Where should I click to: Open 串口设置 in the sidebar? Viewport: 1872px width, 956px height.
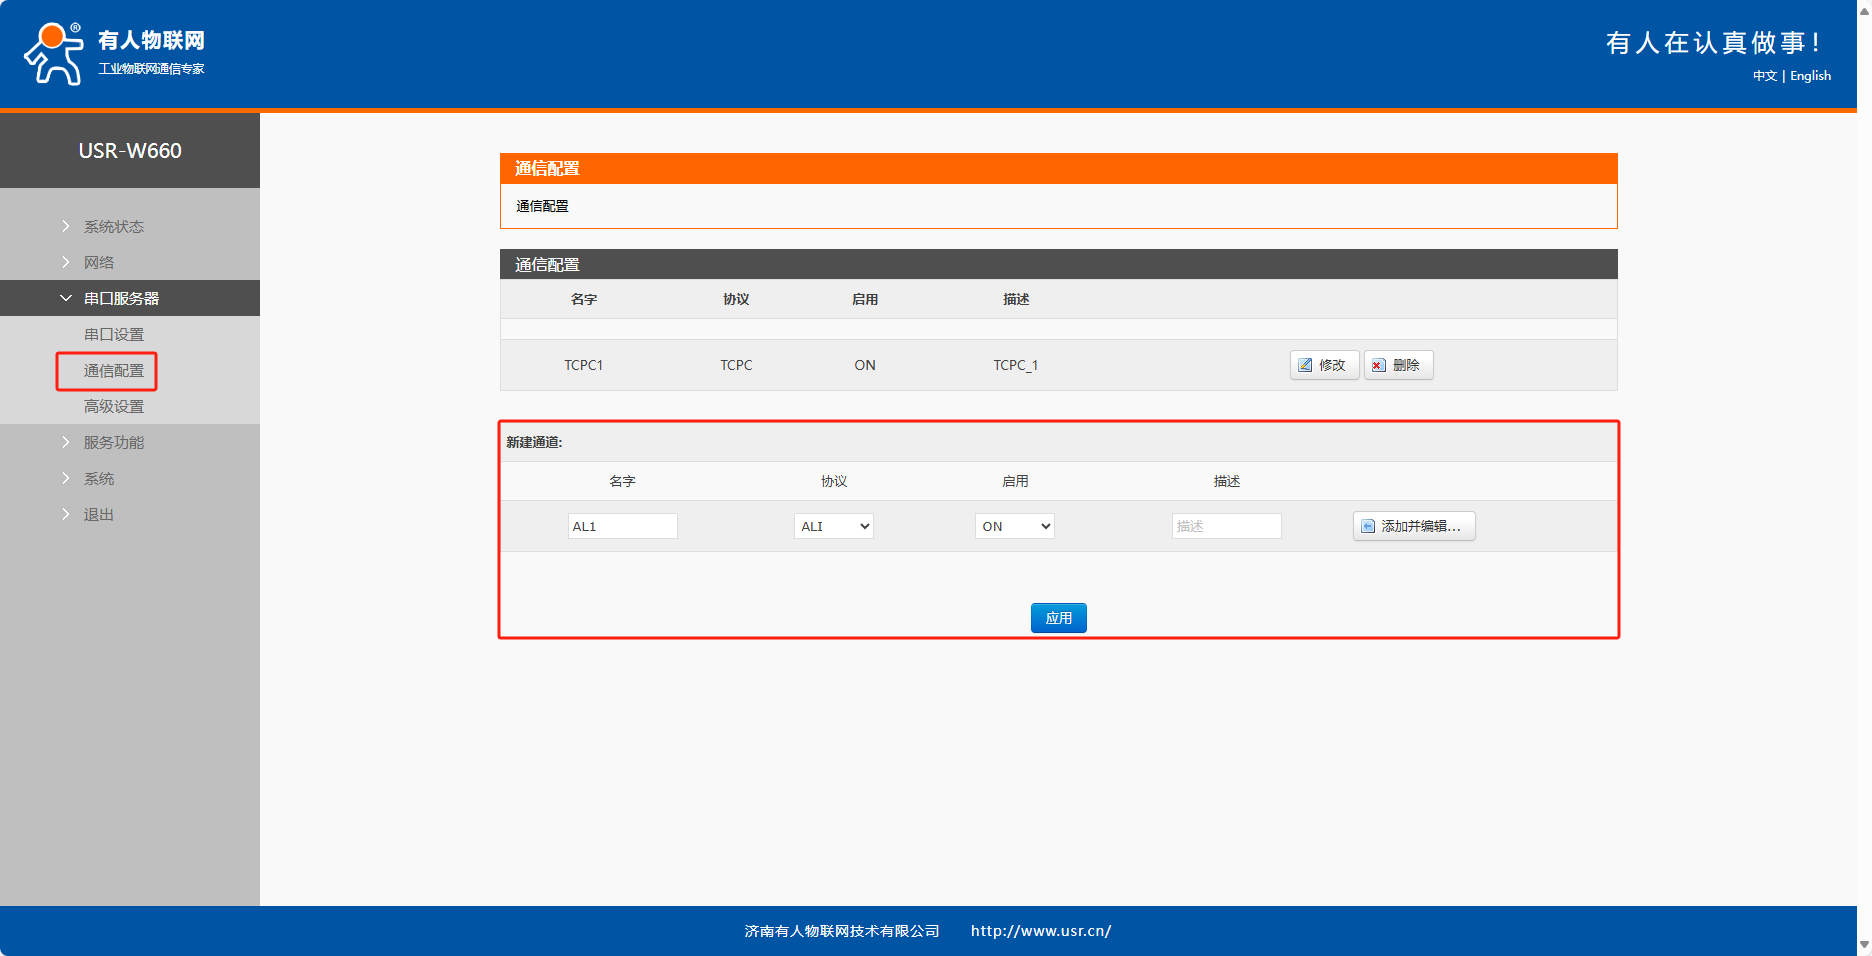pyautogui.click(x=114, y=335)
